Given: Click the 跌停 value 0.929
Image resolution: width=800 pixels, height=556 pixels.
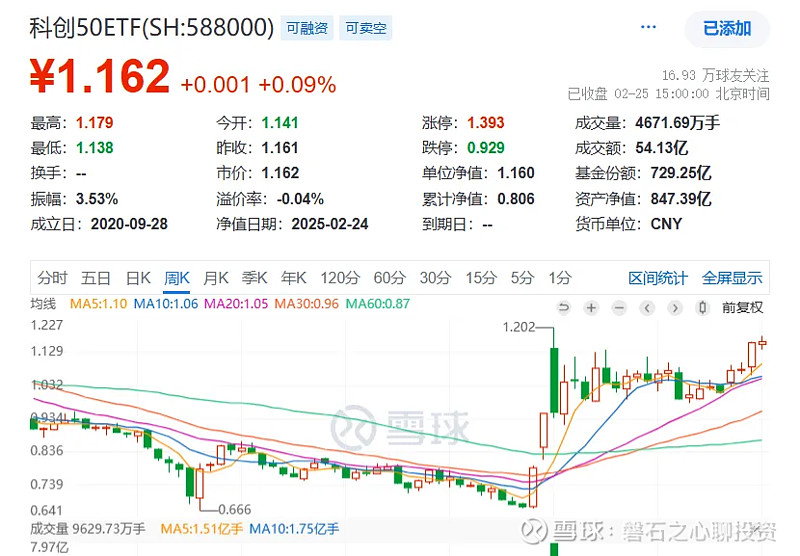Looking at the screenshot, I should pos(486,148).
